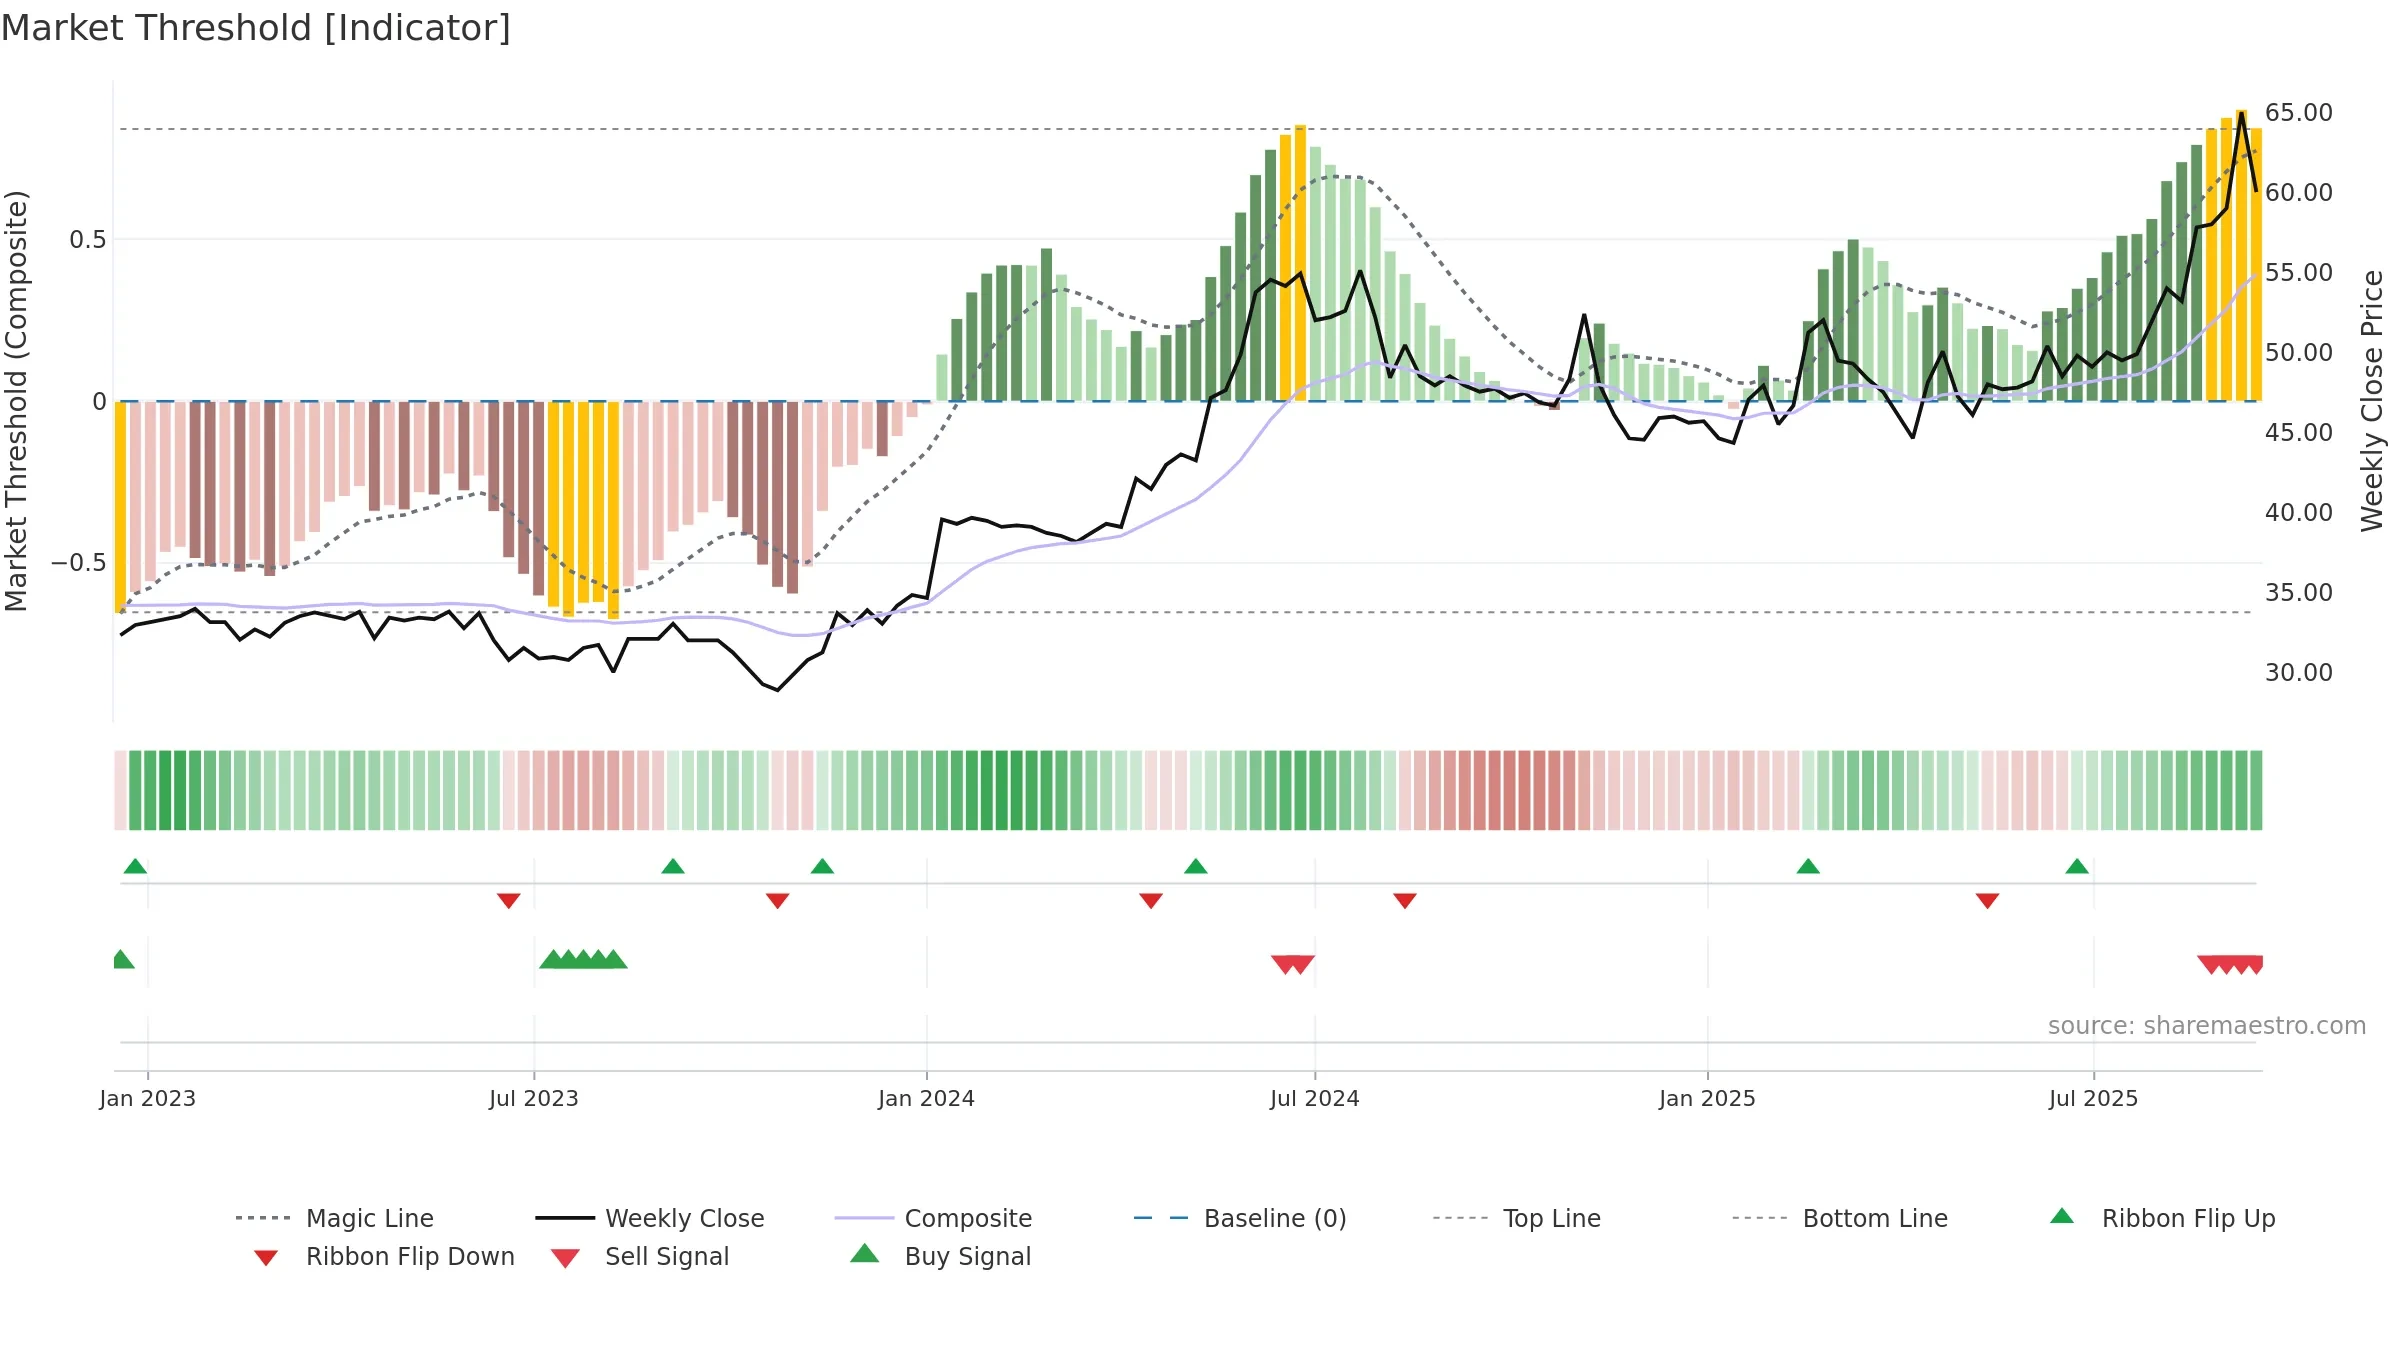Click the first Ribbon Flip Up marker near Jan 2023
2400x1350 pixels.
(135, 866)
